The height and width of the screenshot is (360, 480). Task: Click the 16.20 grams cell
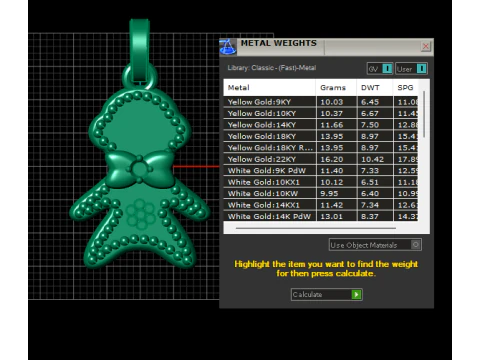click(x=336, y=159)
